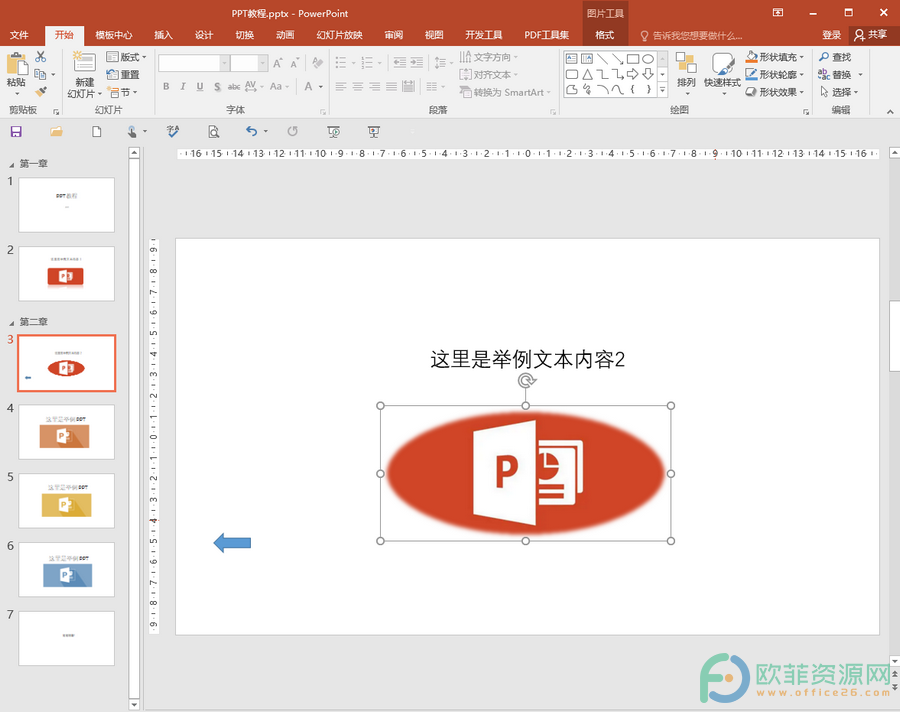This screenshot has height=712, width=900.
Task: Toggle align text left
Action: [341, 87]
